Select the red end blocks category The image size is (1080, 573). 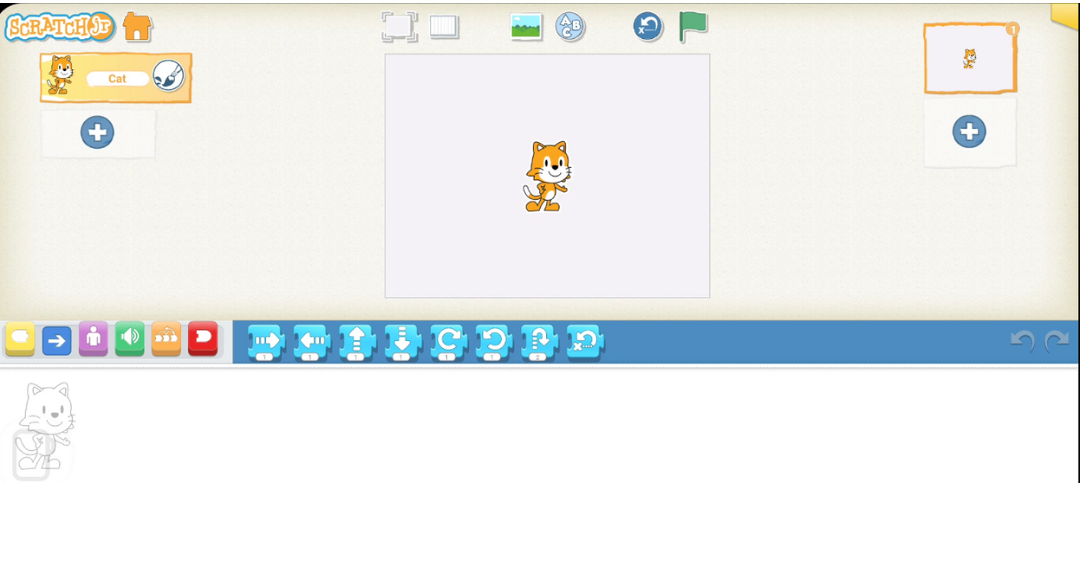click(202, 340)
